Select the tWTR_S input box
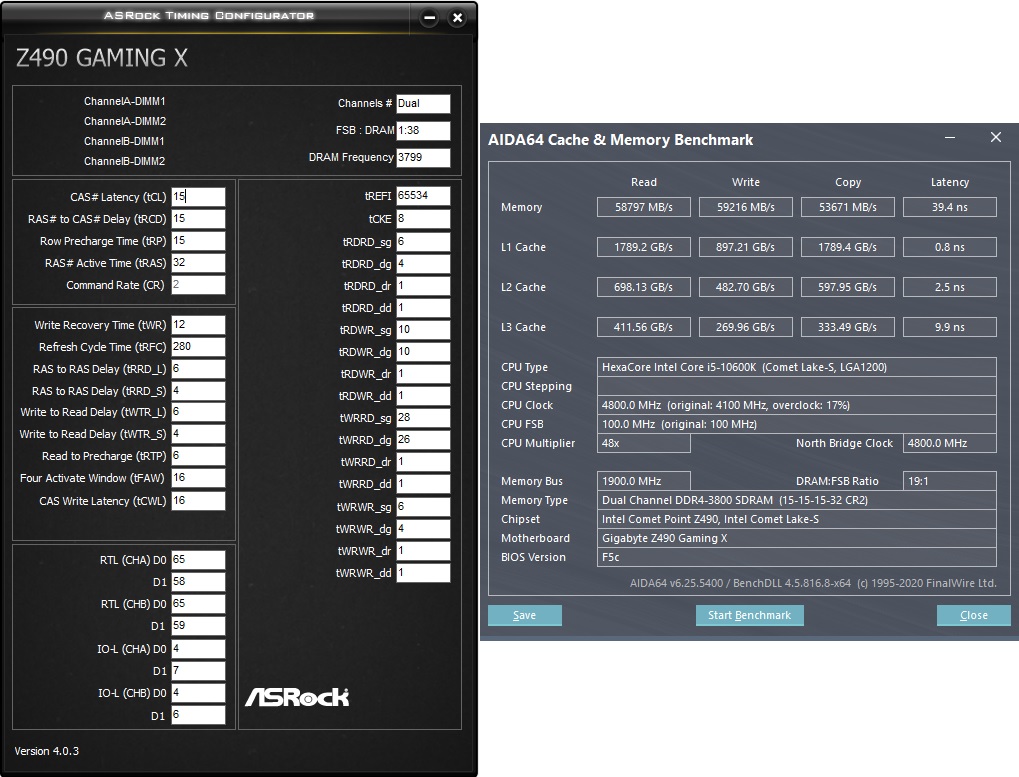 coord(198,434)
